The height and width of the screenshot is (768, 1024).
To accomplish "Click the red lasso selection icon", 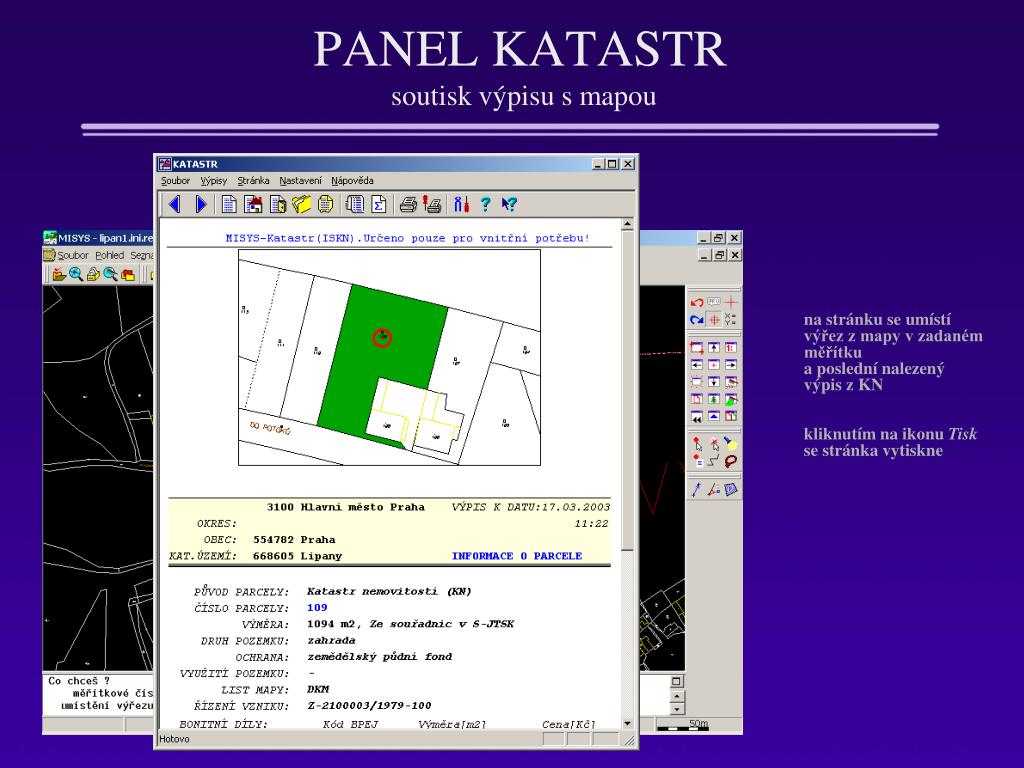I will (x=731, y=461).
